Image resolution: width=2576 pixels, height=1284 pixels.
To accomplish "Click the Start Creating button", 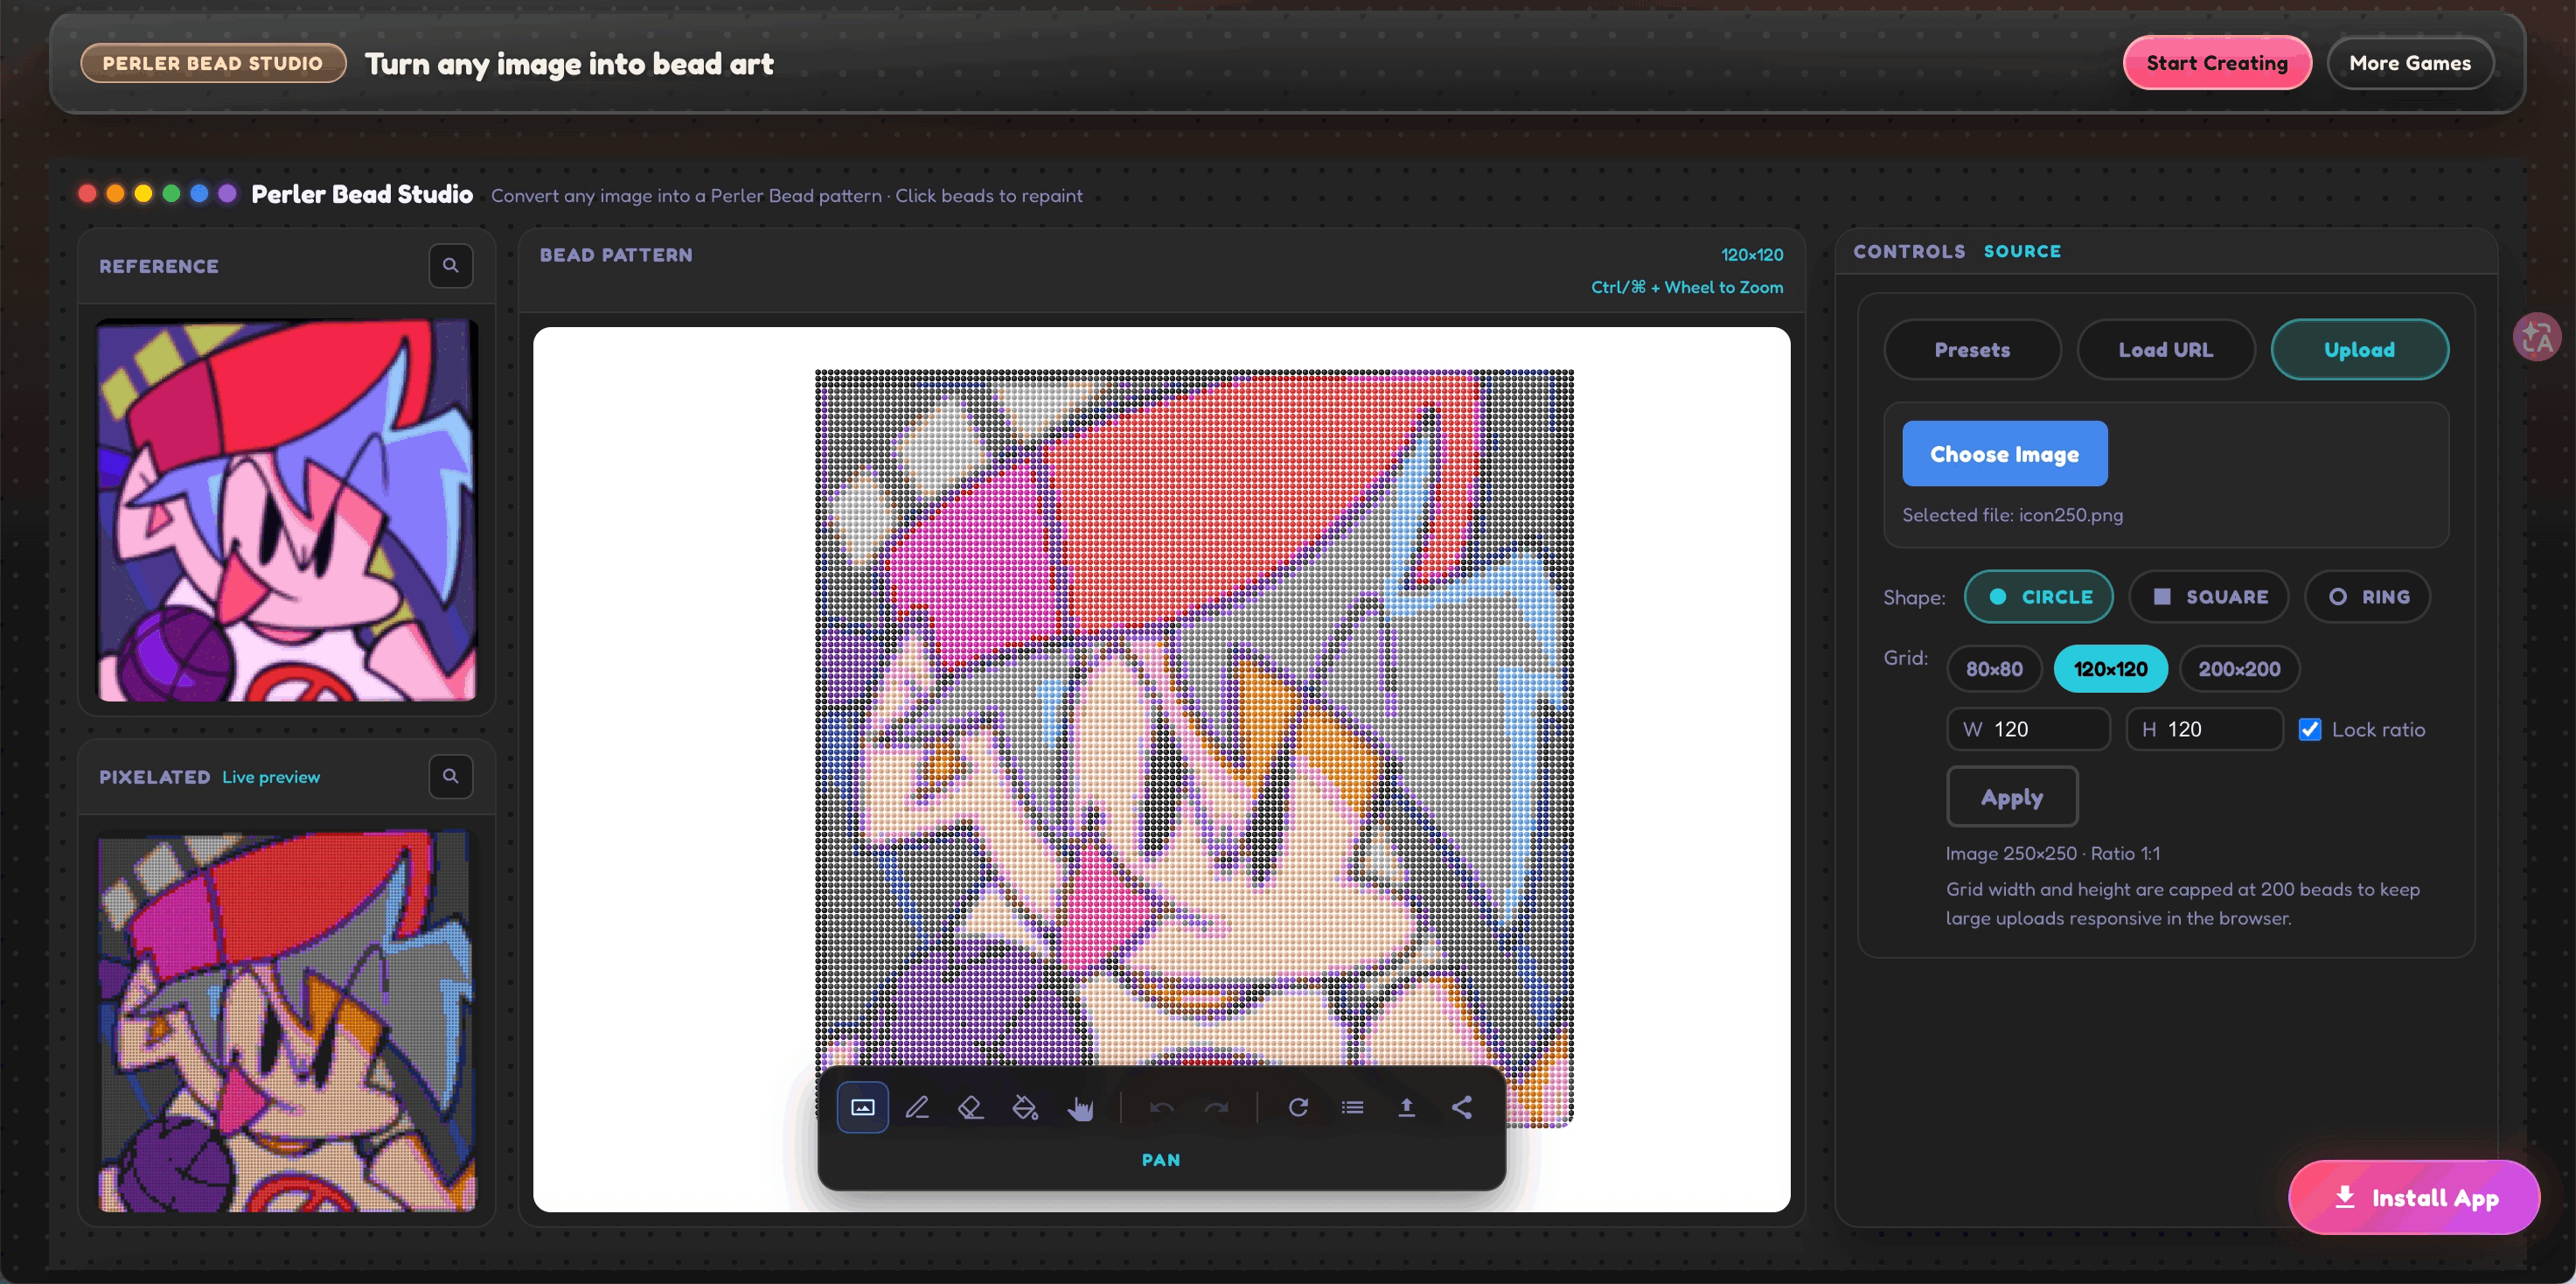I will pos(2217,63).
